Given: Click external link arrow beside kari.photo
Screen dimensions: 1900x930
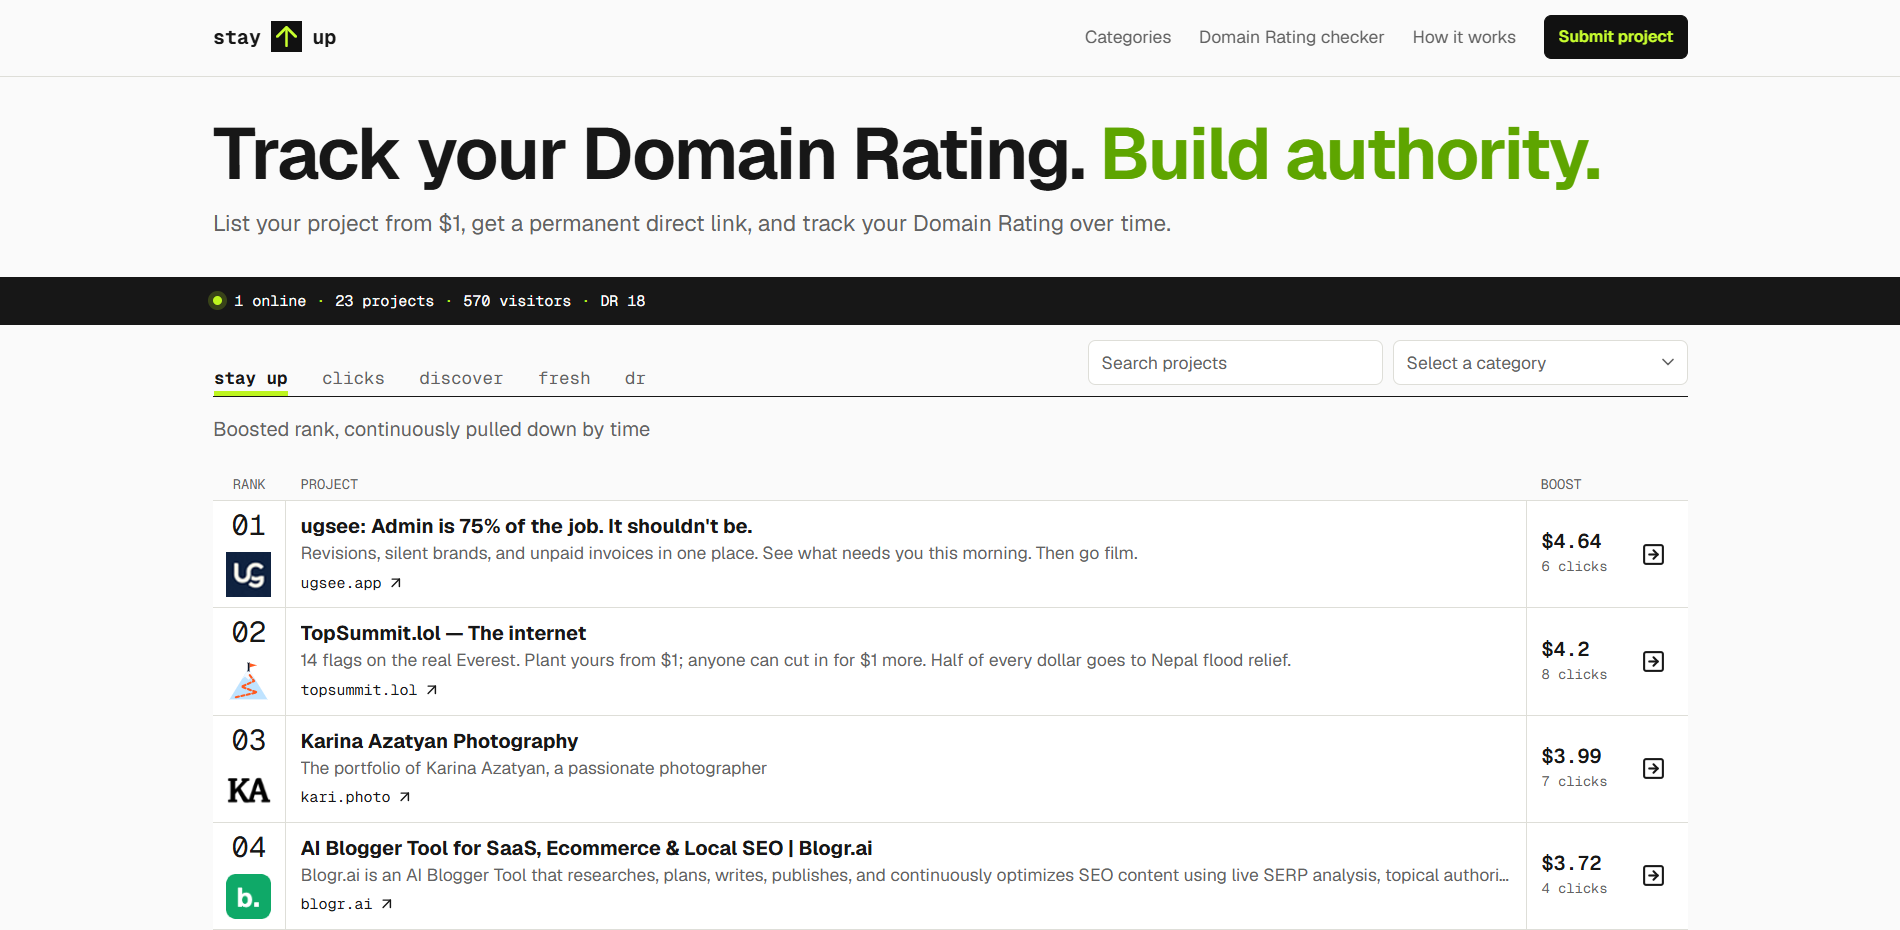Looking at the screenshot, I should click(405, 797).
